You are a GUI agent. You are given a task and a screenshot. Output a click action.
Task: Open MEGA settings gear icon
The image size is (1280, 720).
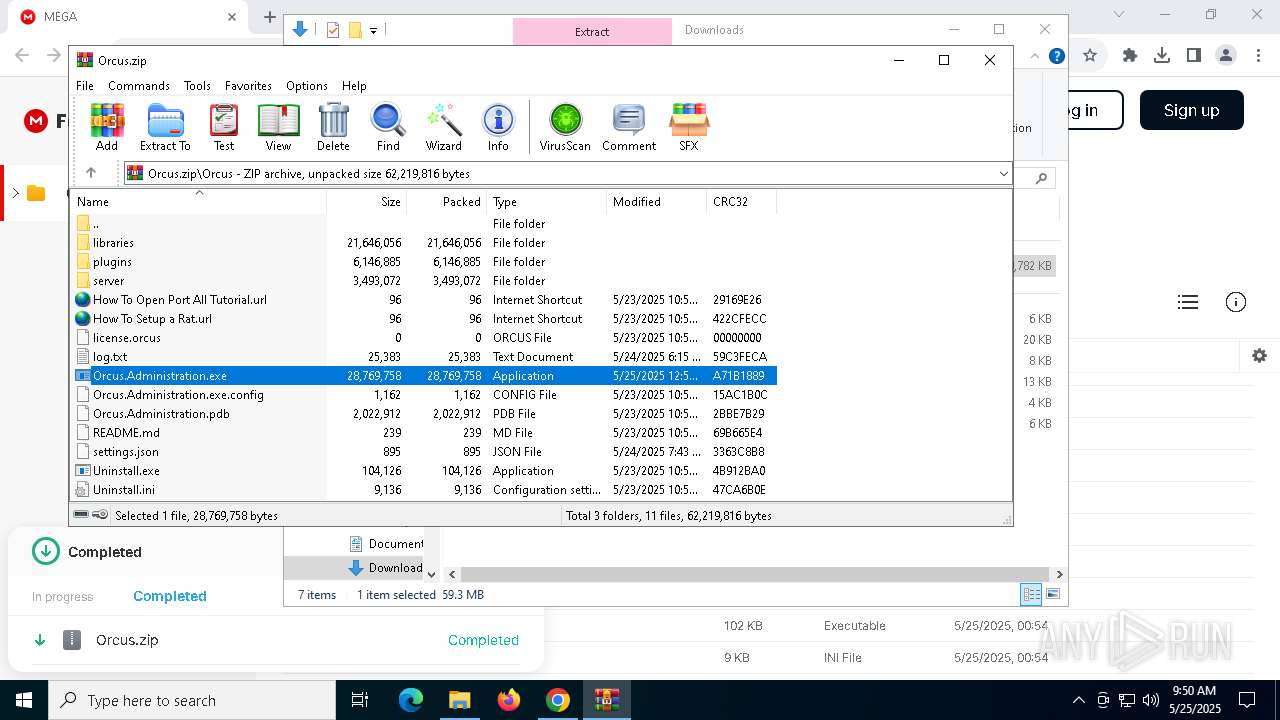[1259, 355]
